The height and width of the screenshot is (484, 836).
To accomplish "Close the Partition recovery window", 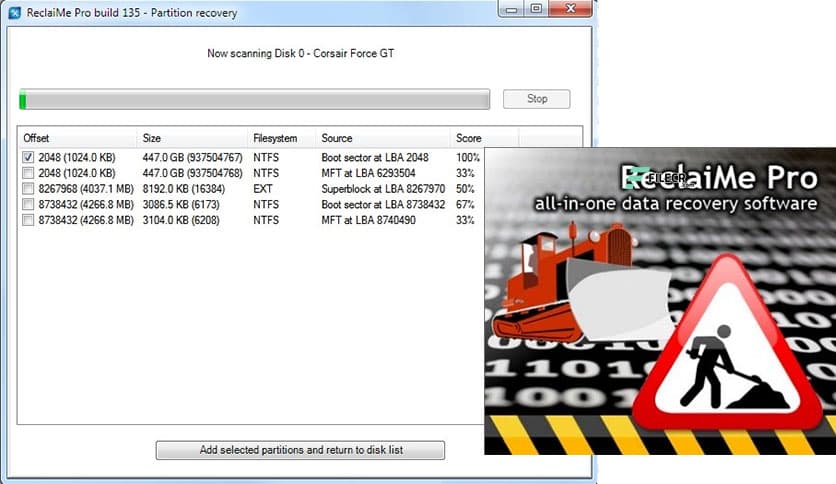I will 570,9.
